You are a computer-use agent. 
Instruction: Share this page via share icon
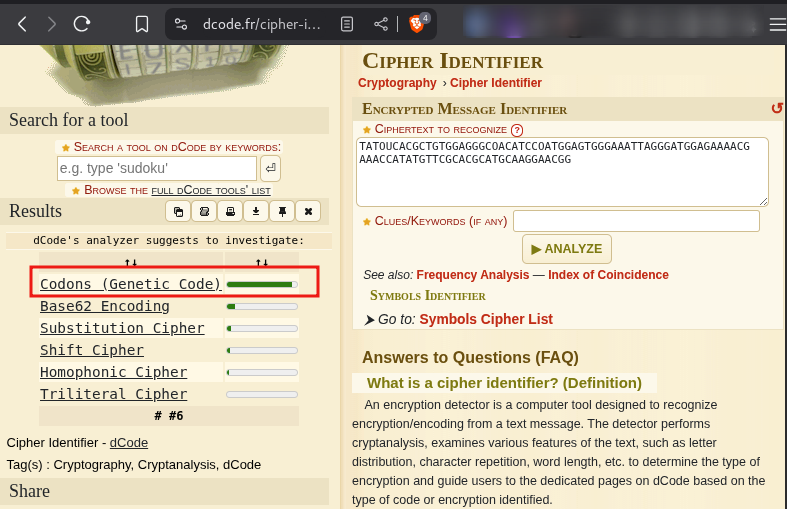pyautogui.click(x=381, y=24)
